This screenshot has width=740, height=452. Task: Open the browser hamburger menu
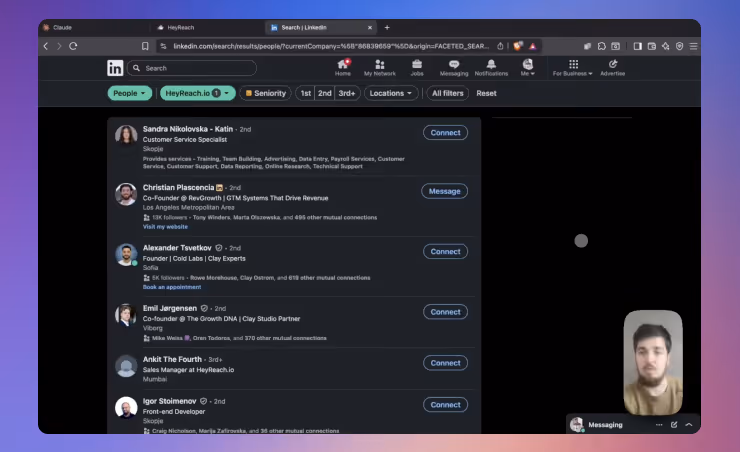[693, 46]
